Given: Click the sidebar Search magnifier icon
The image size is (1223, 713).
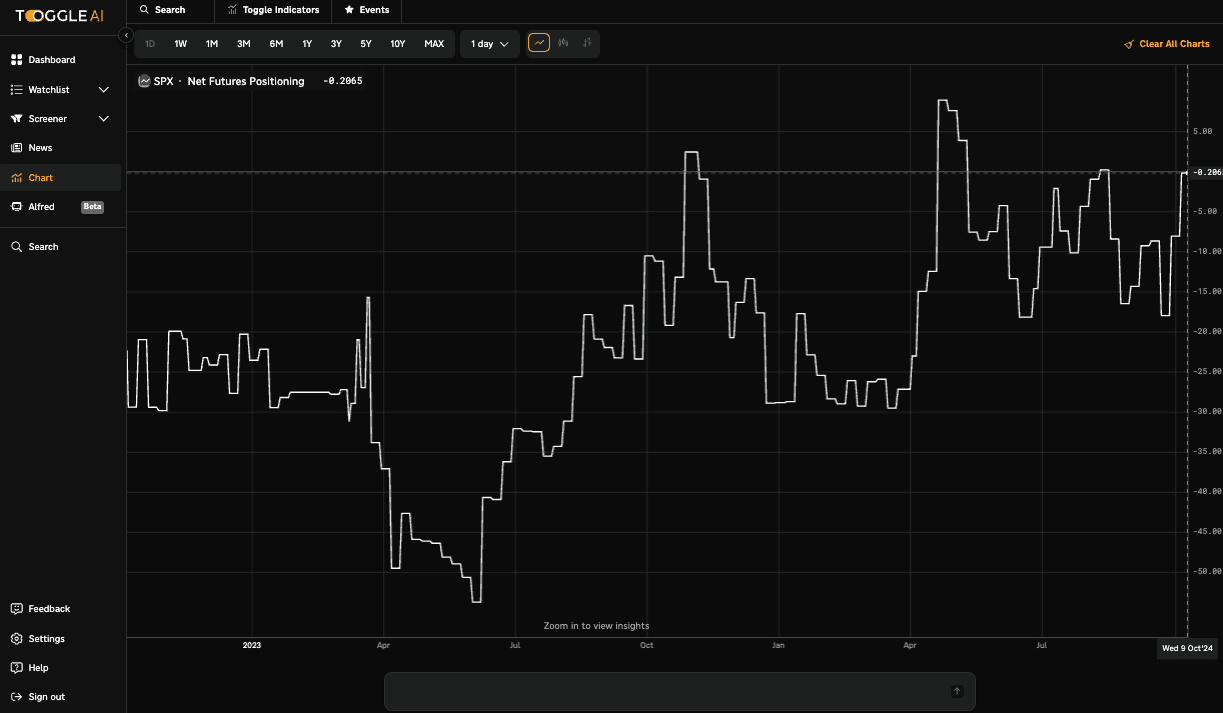Looking at the screenshot, I should (x=16, y=247).
